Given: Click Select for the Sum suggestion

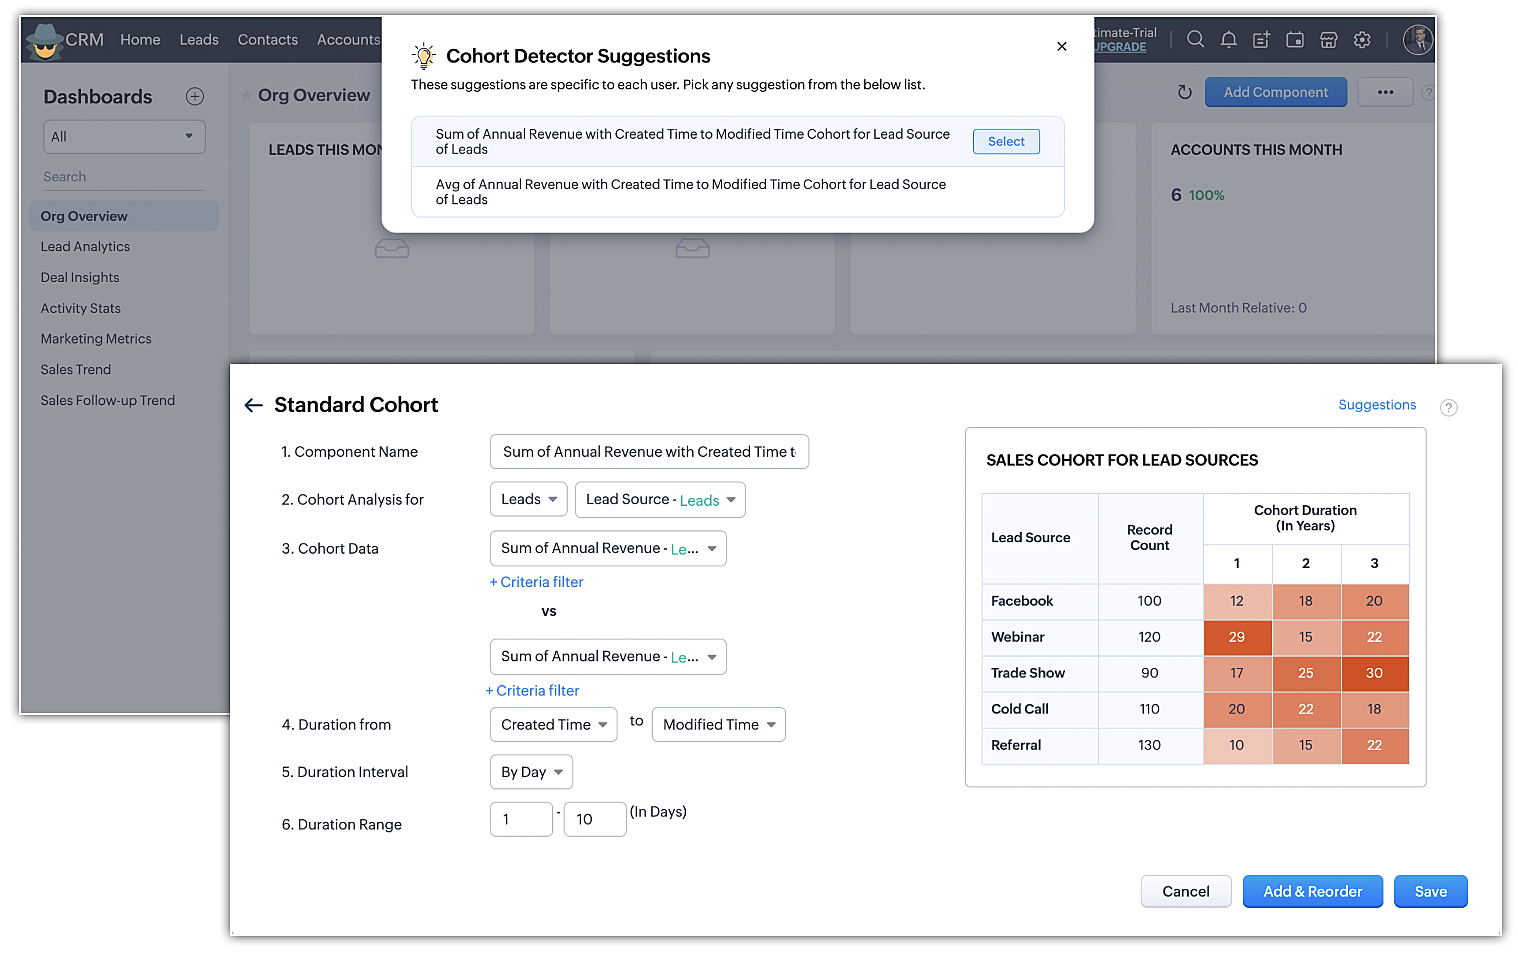Looking at the screenshot, I should 1006,142.
